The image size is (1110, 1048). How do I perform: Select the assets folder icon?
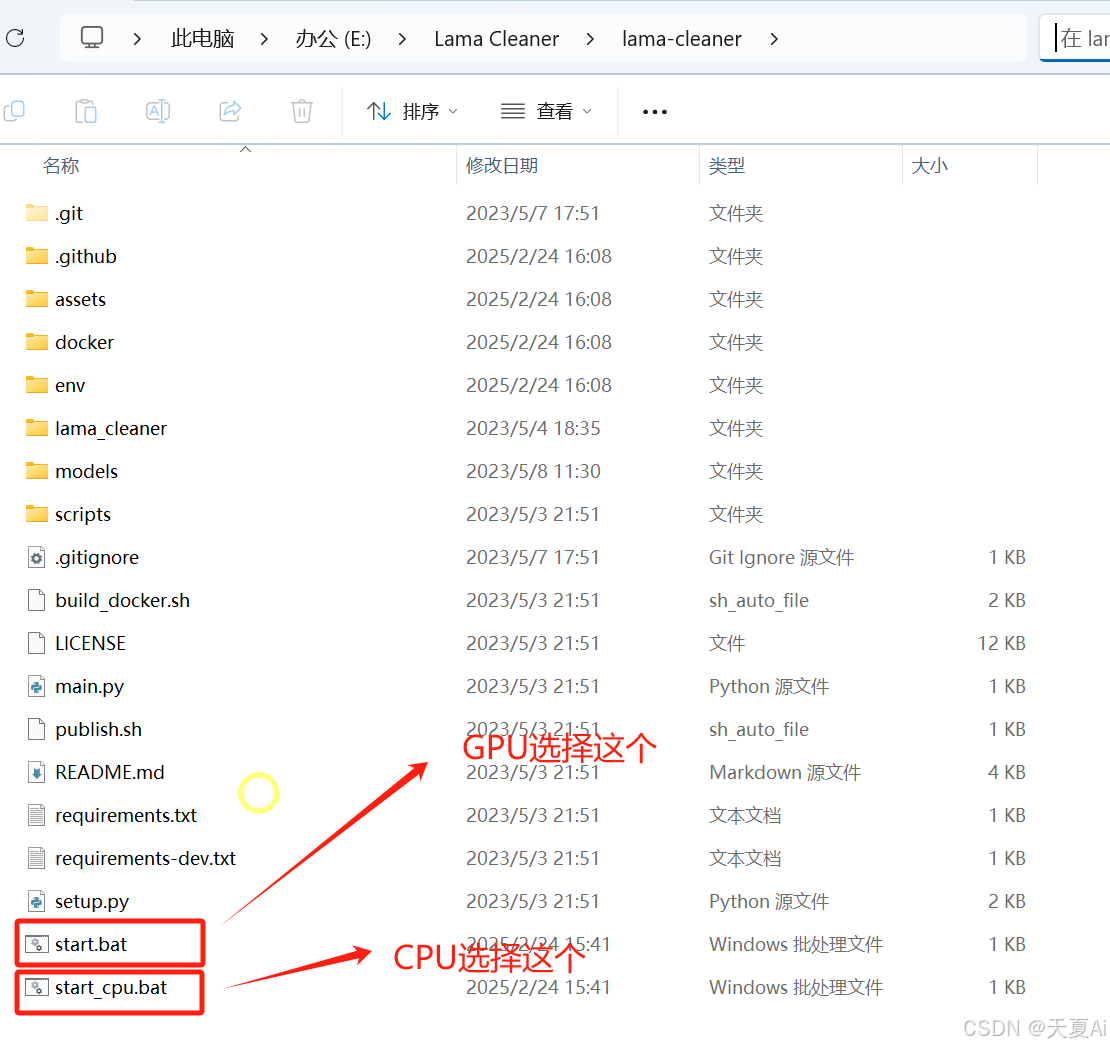point(37,299)
